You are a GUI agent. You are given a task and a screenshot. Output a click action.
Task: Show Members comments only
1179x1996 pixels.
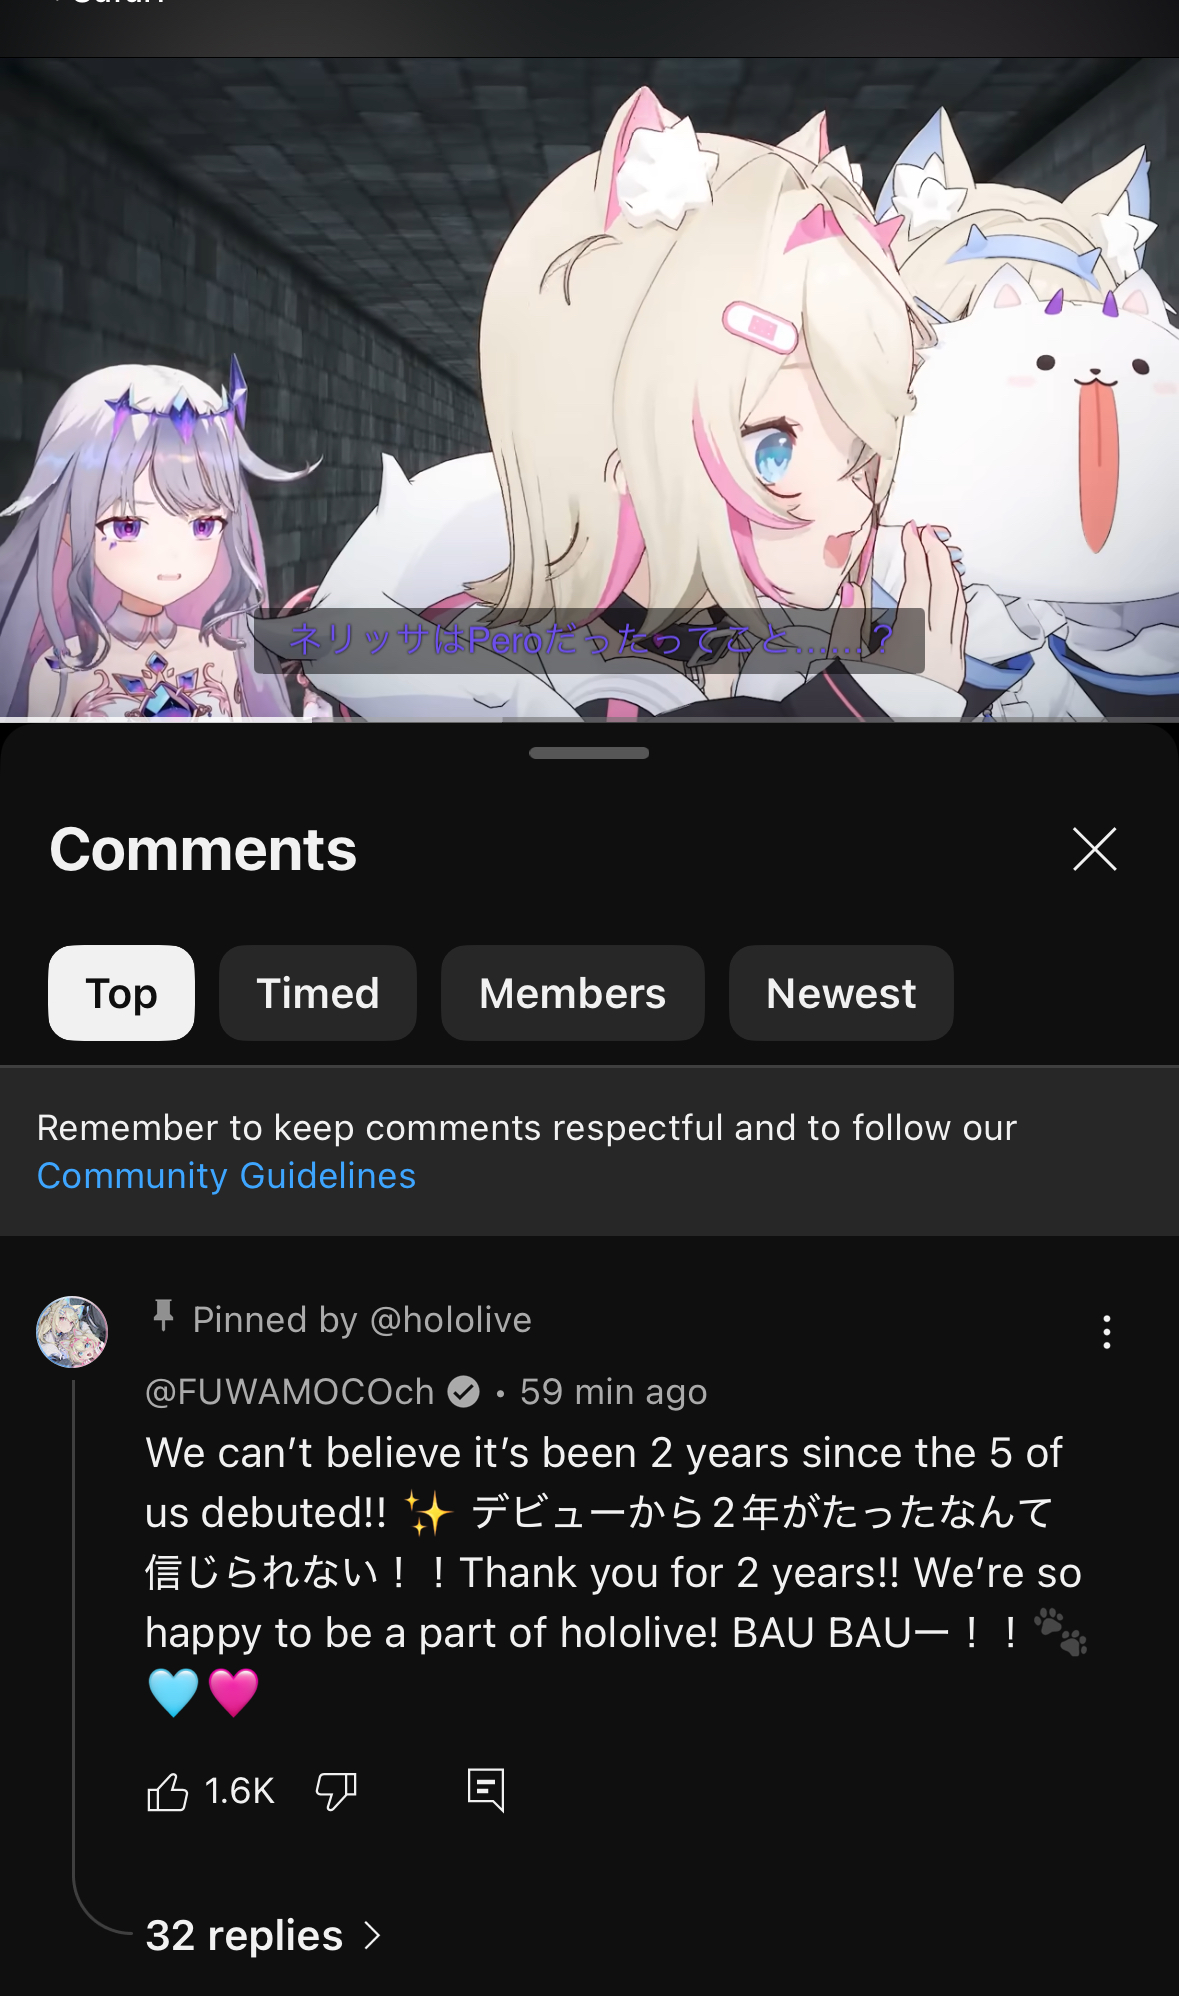(573, 993)
